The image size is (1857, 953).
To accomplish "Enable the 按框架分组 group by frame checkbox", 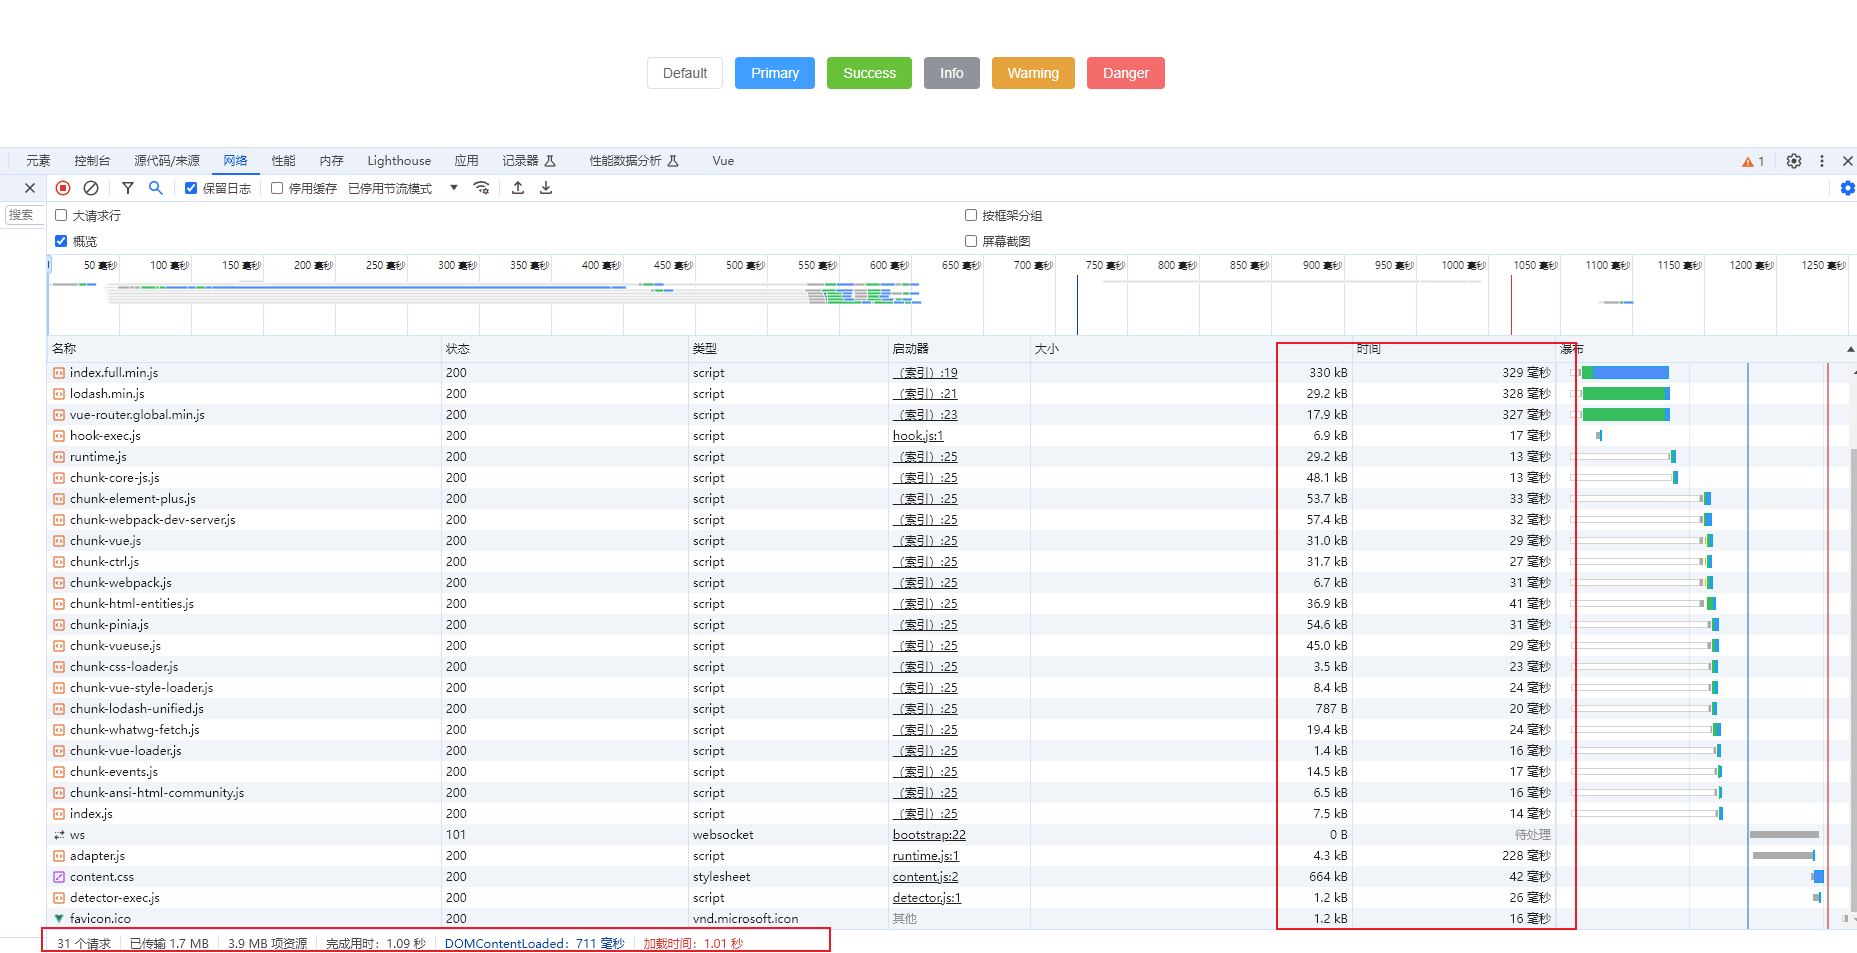I will (971, 215).
